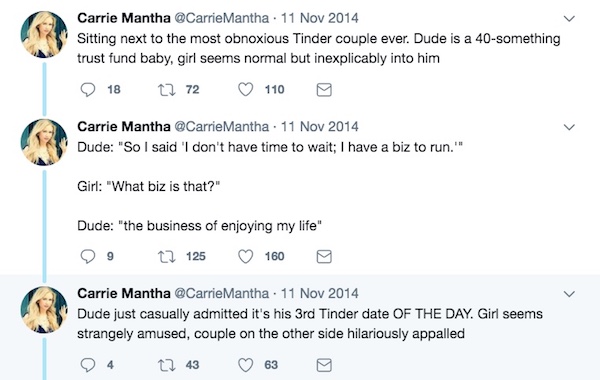Open 11 Nov 2014 timestamp of third tweet
The image size is (600, 380).
[x=320, y=294]
